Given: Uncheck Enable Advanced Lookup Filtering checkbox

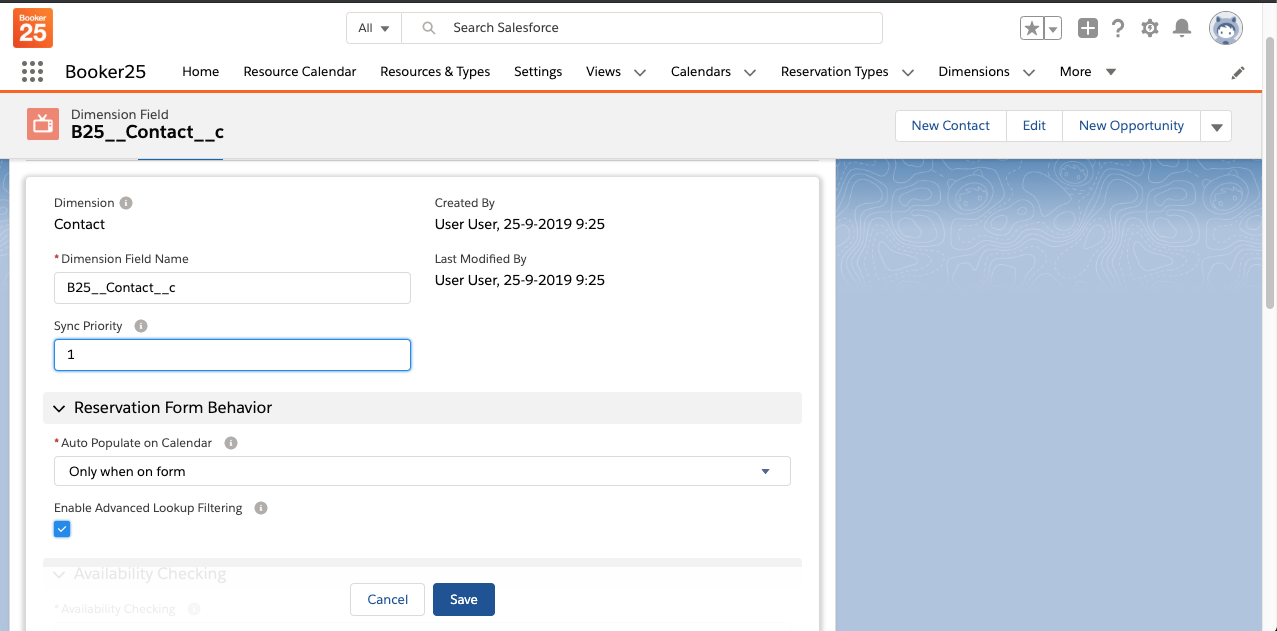Looking at the screenshot, I should pos(62,529).
